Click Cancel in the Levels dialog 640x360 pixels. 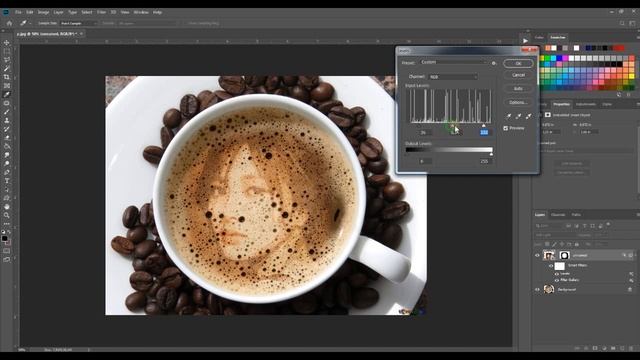[x=518, y=75]
